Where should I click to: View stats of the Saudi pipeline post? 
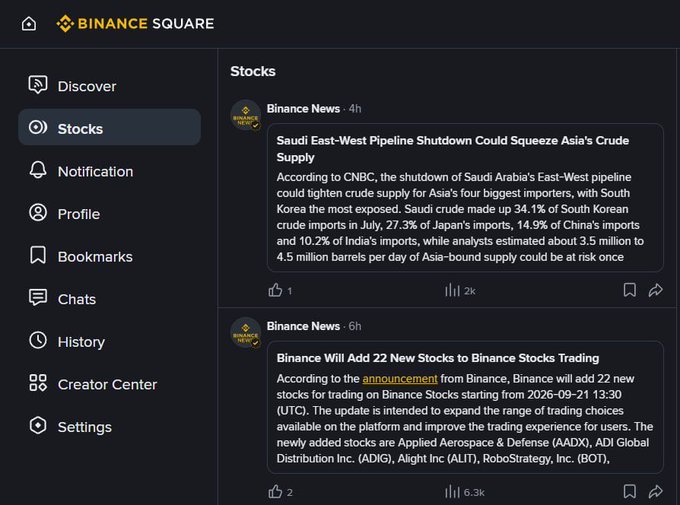click(x=452, y=290)
